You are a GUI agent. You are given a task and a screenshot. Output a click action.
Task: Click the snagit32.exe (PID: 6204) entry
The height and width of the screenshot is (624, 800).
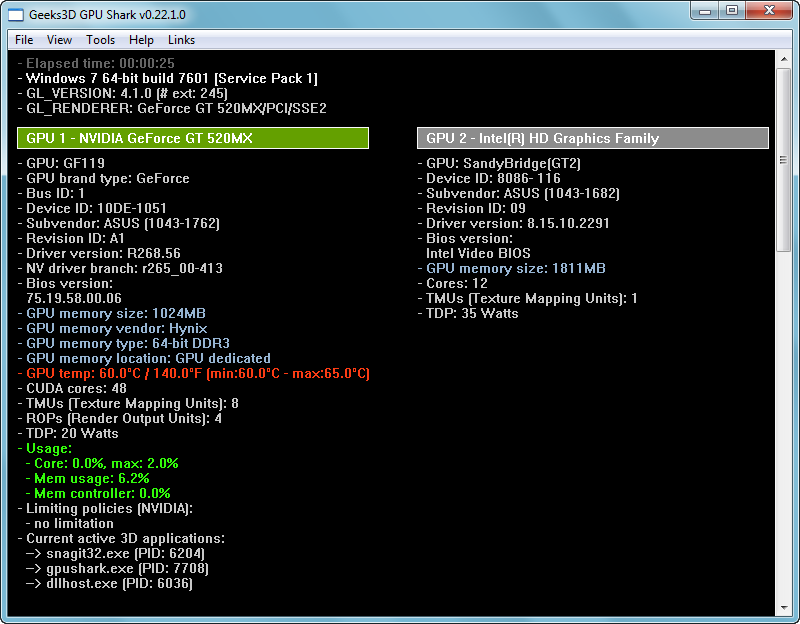tap(115, 554)
